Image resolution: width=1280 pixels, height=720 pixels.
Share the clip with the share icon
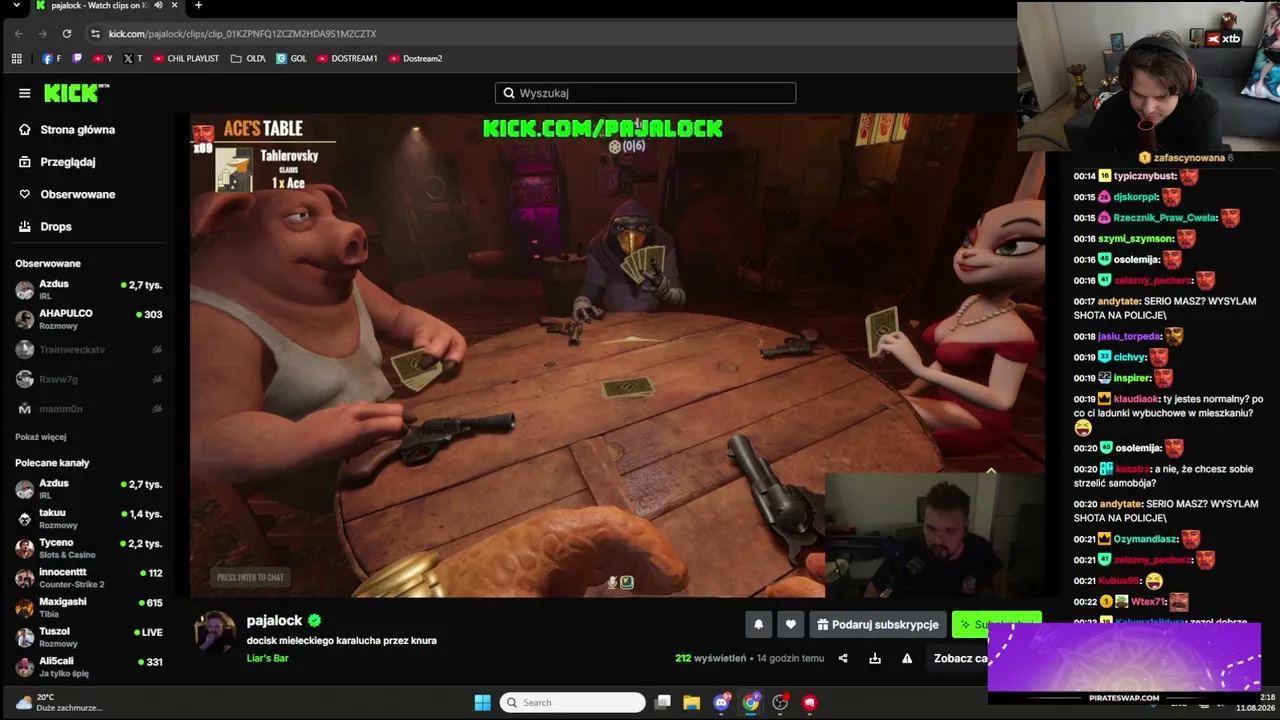tap(843, 658)
